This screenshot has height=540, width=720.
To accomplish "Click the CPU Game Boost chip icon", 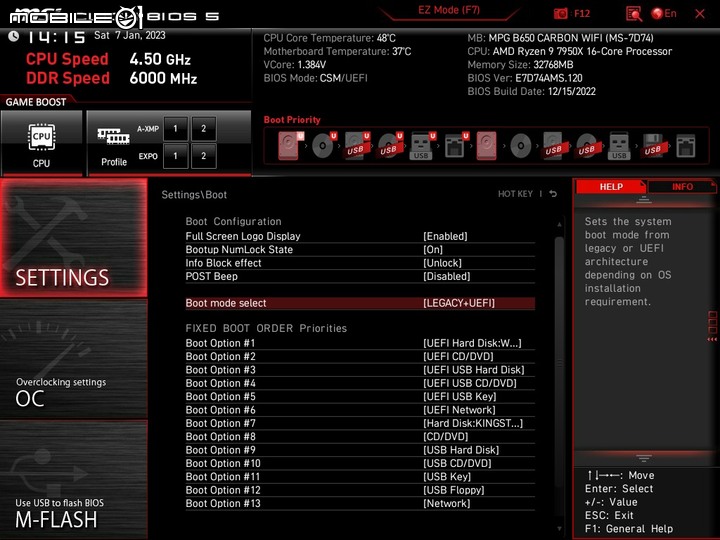I will pyautogui.click(x=41, y=137).
